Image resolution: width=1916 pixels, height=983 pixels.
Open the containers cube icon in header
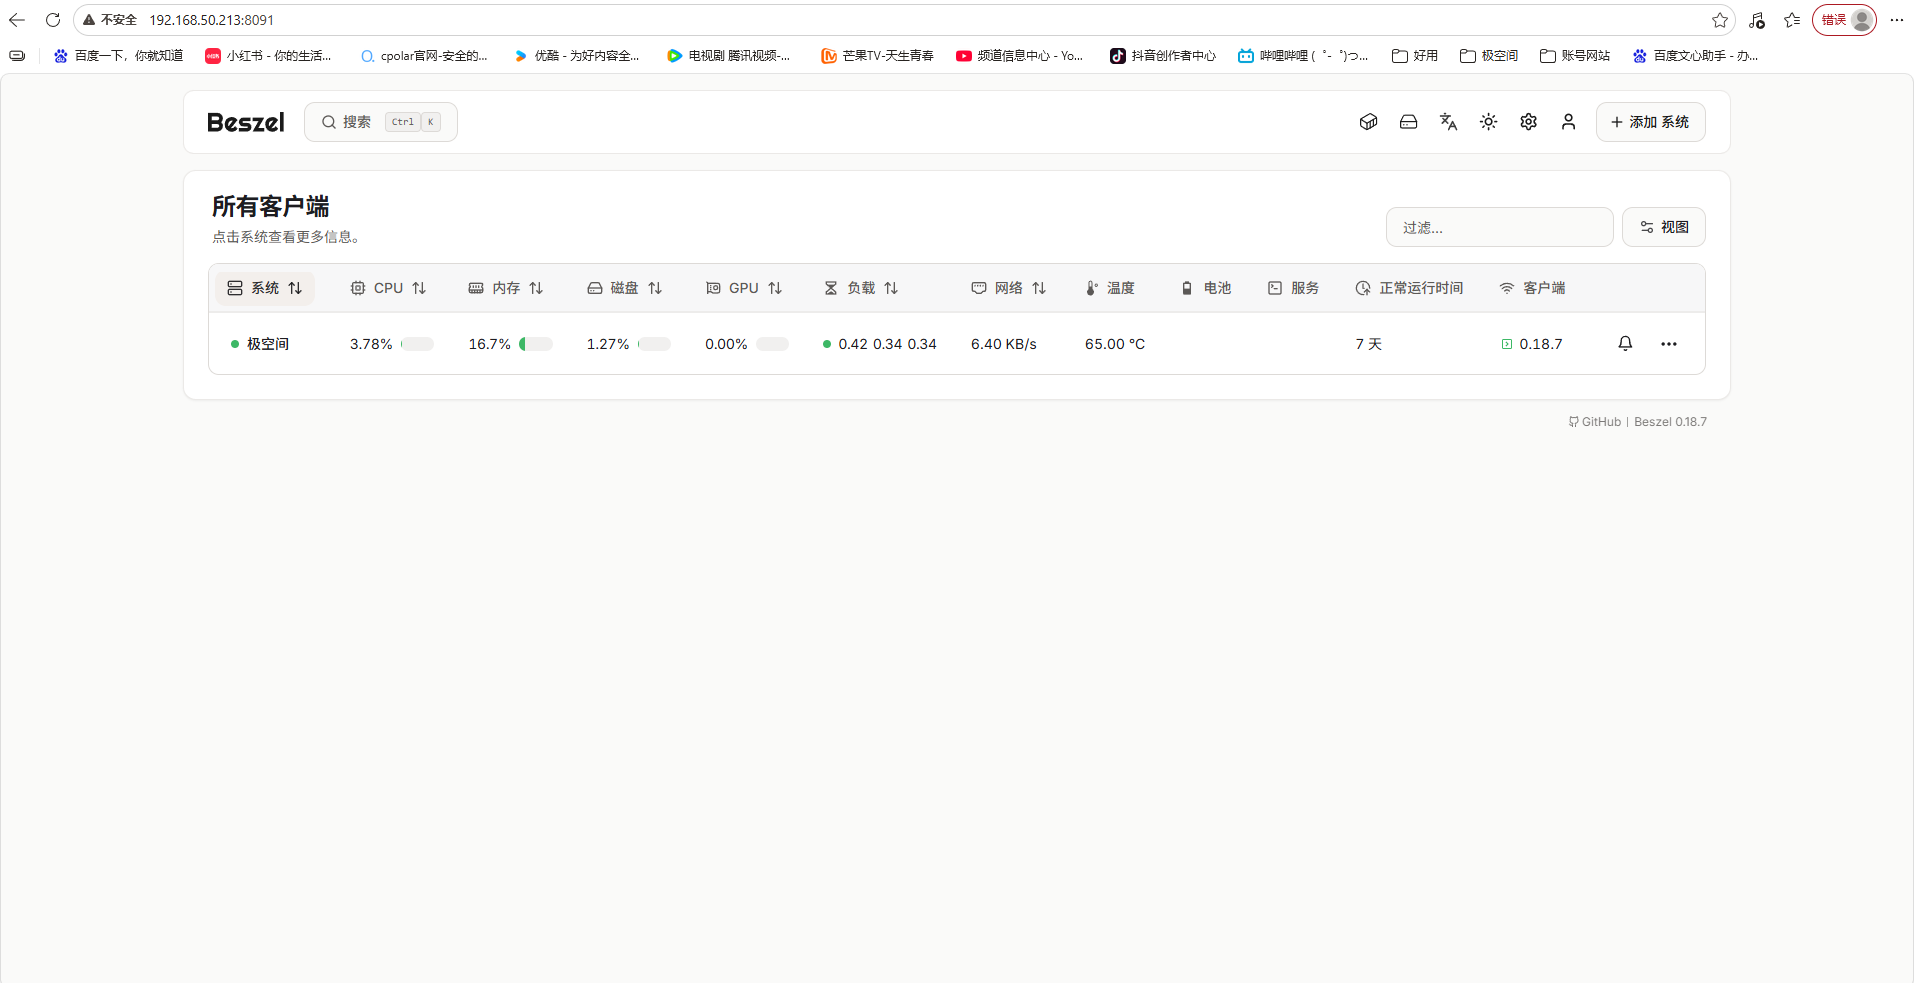coord(1368,122)
